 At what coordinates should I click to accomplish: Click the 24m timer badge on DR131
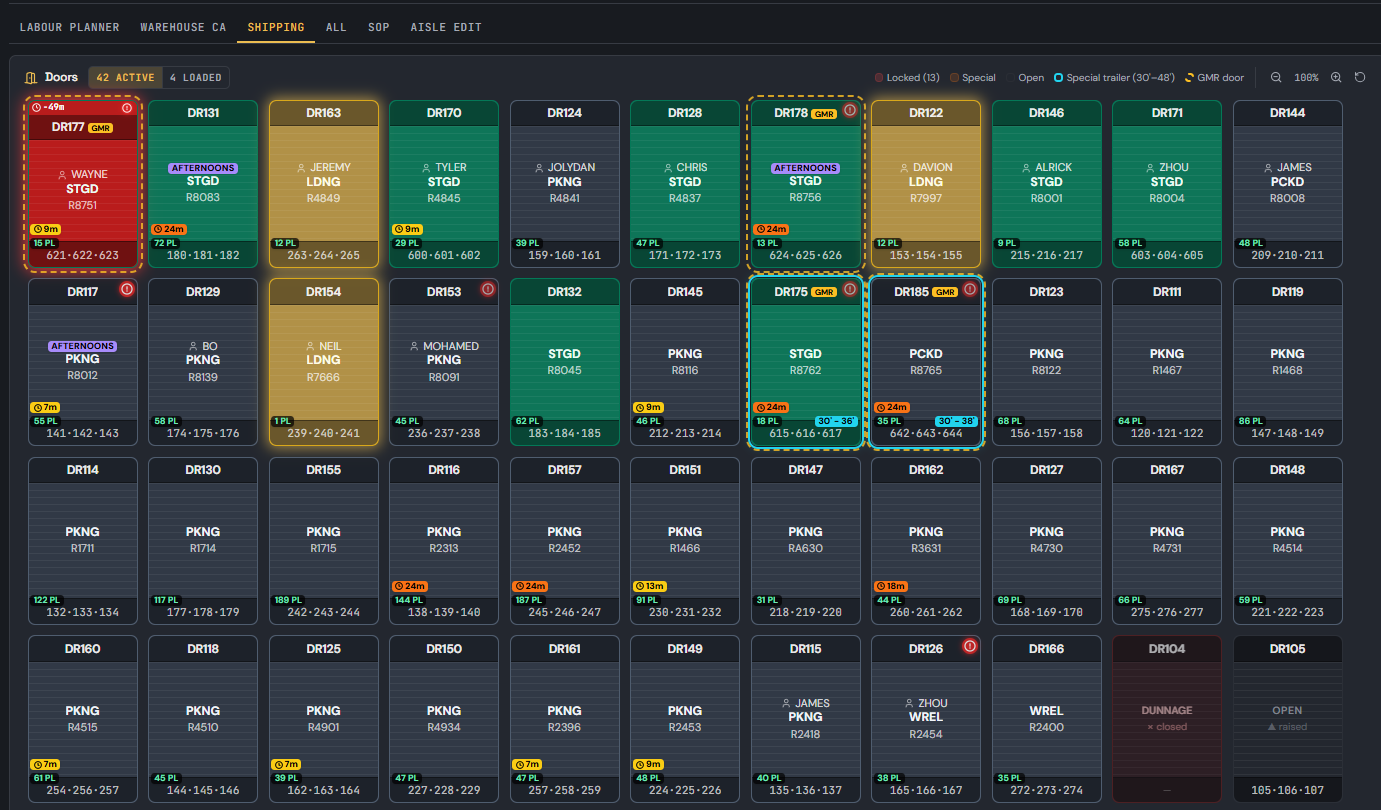click(x=167, y=229)
